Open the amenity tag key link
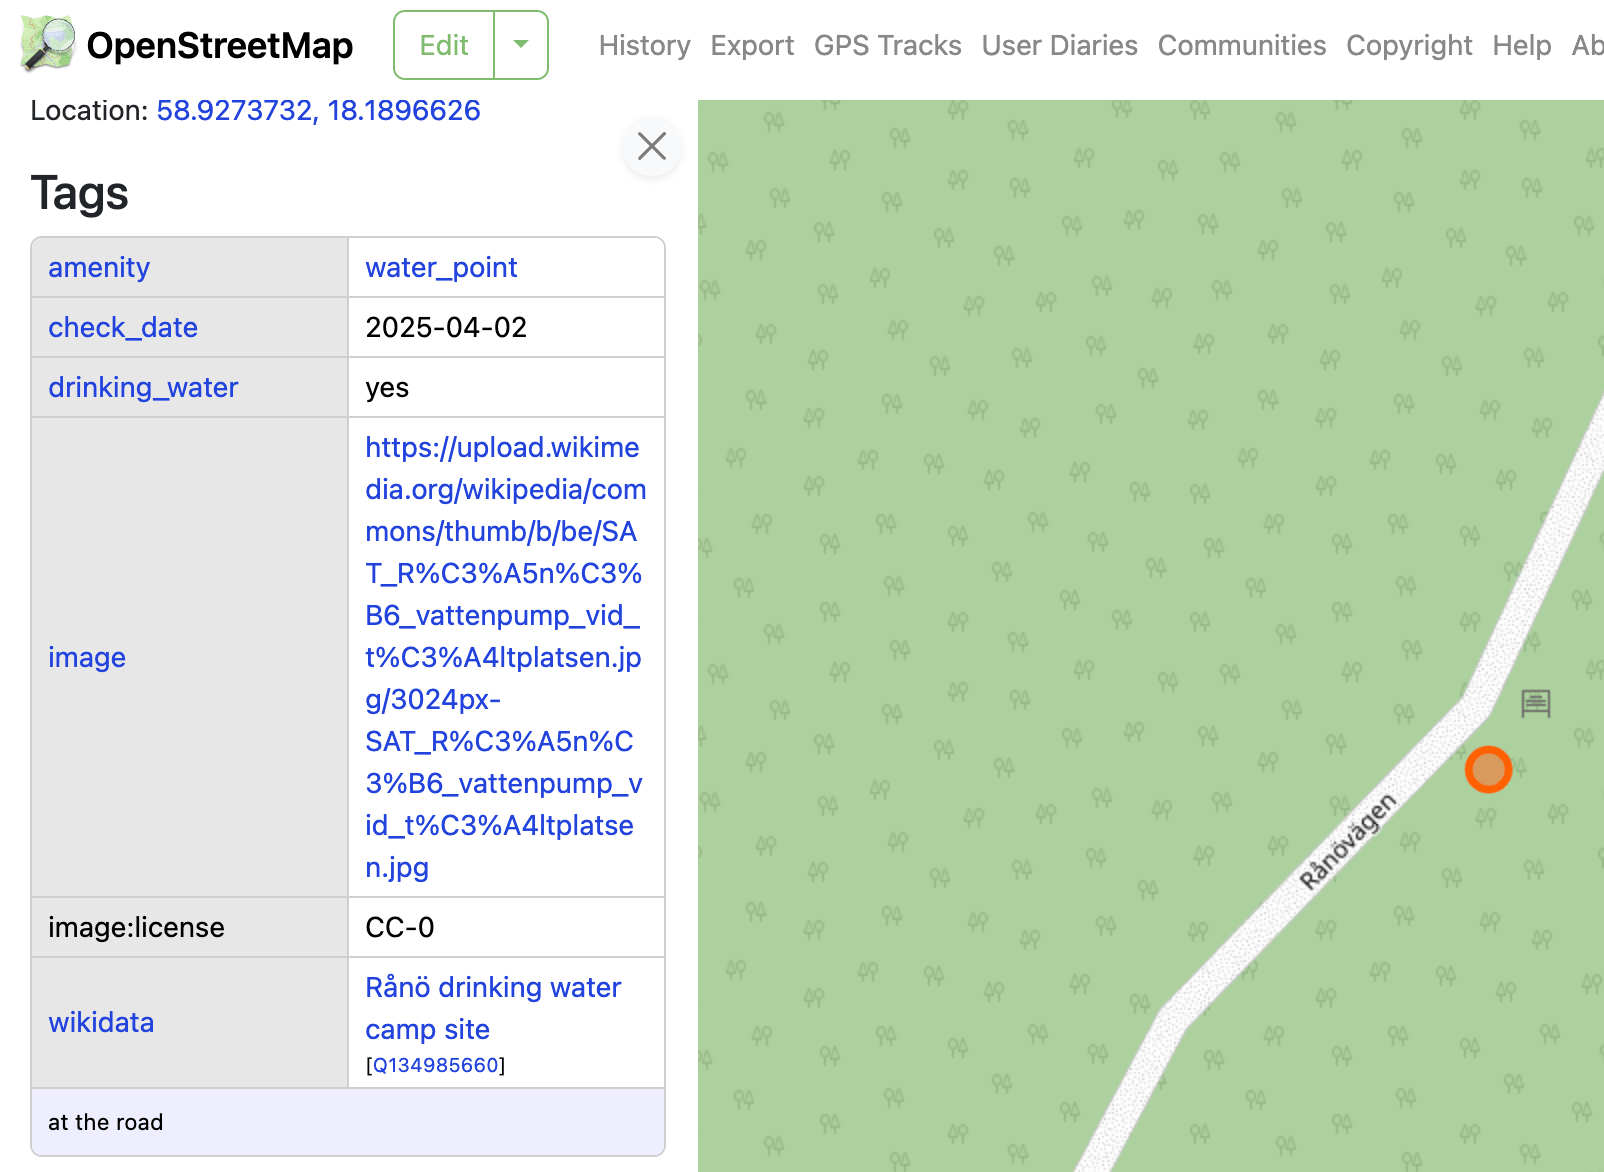The height and width of the screenshot is (1172, 1604). coord(99,267)
